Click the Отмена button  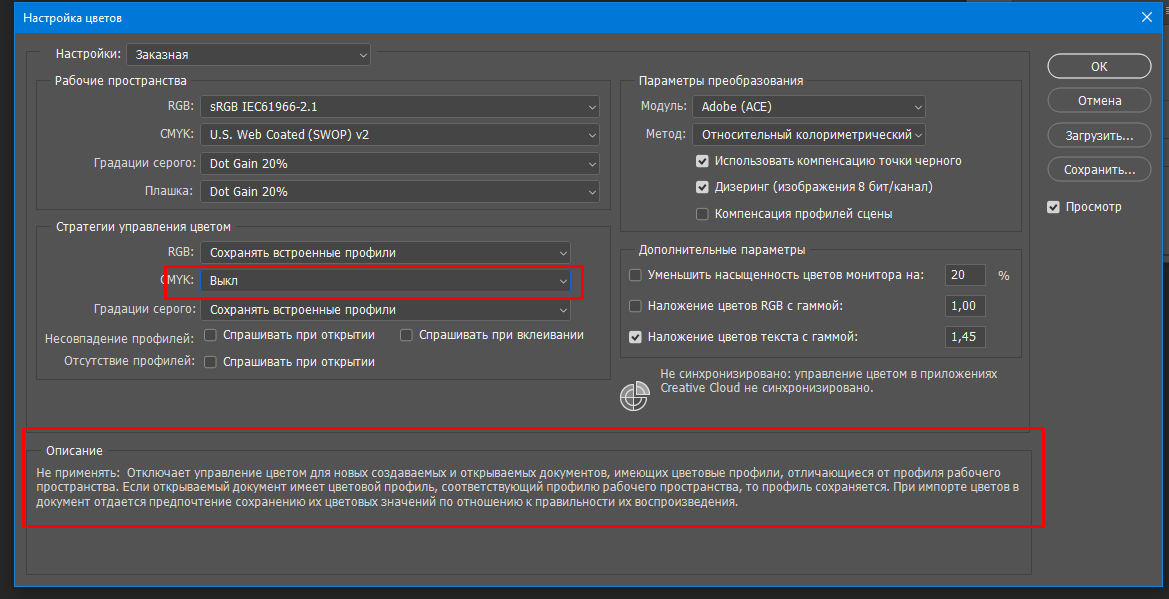tap(1099, 100)
